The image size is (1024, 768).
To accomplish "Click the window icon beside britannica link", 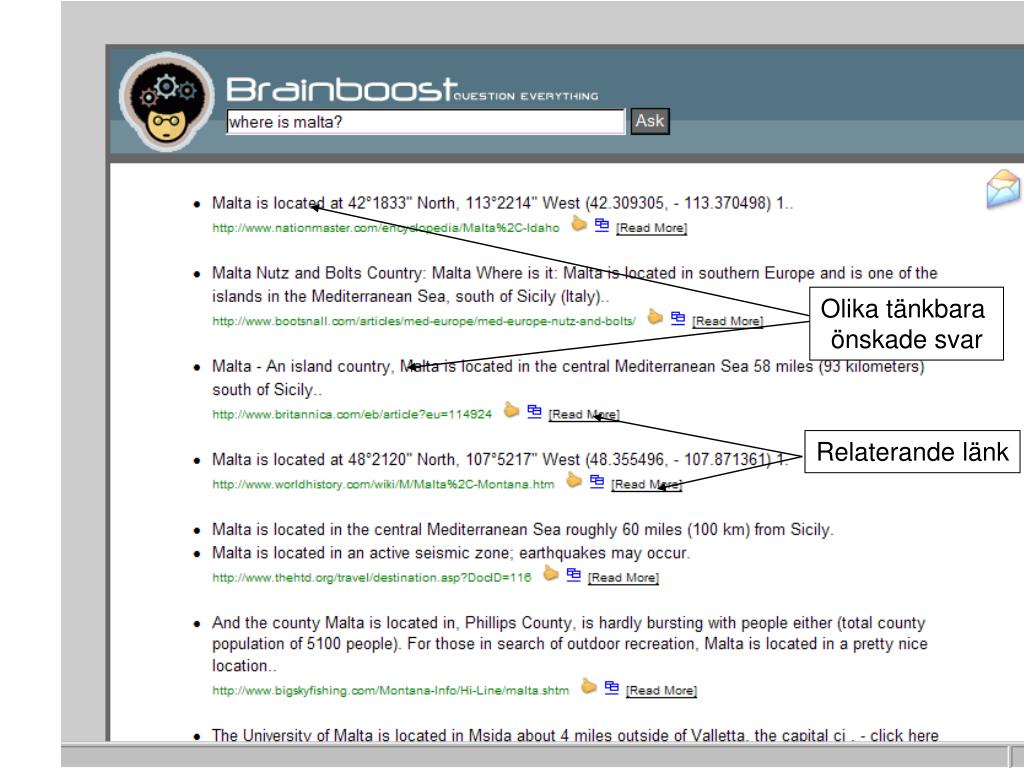I will coord(534,411).
